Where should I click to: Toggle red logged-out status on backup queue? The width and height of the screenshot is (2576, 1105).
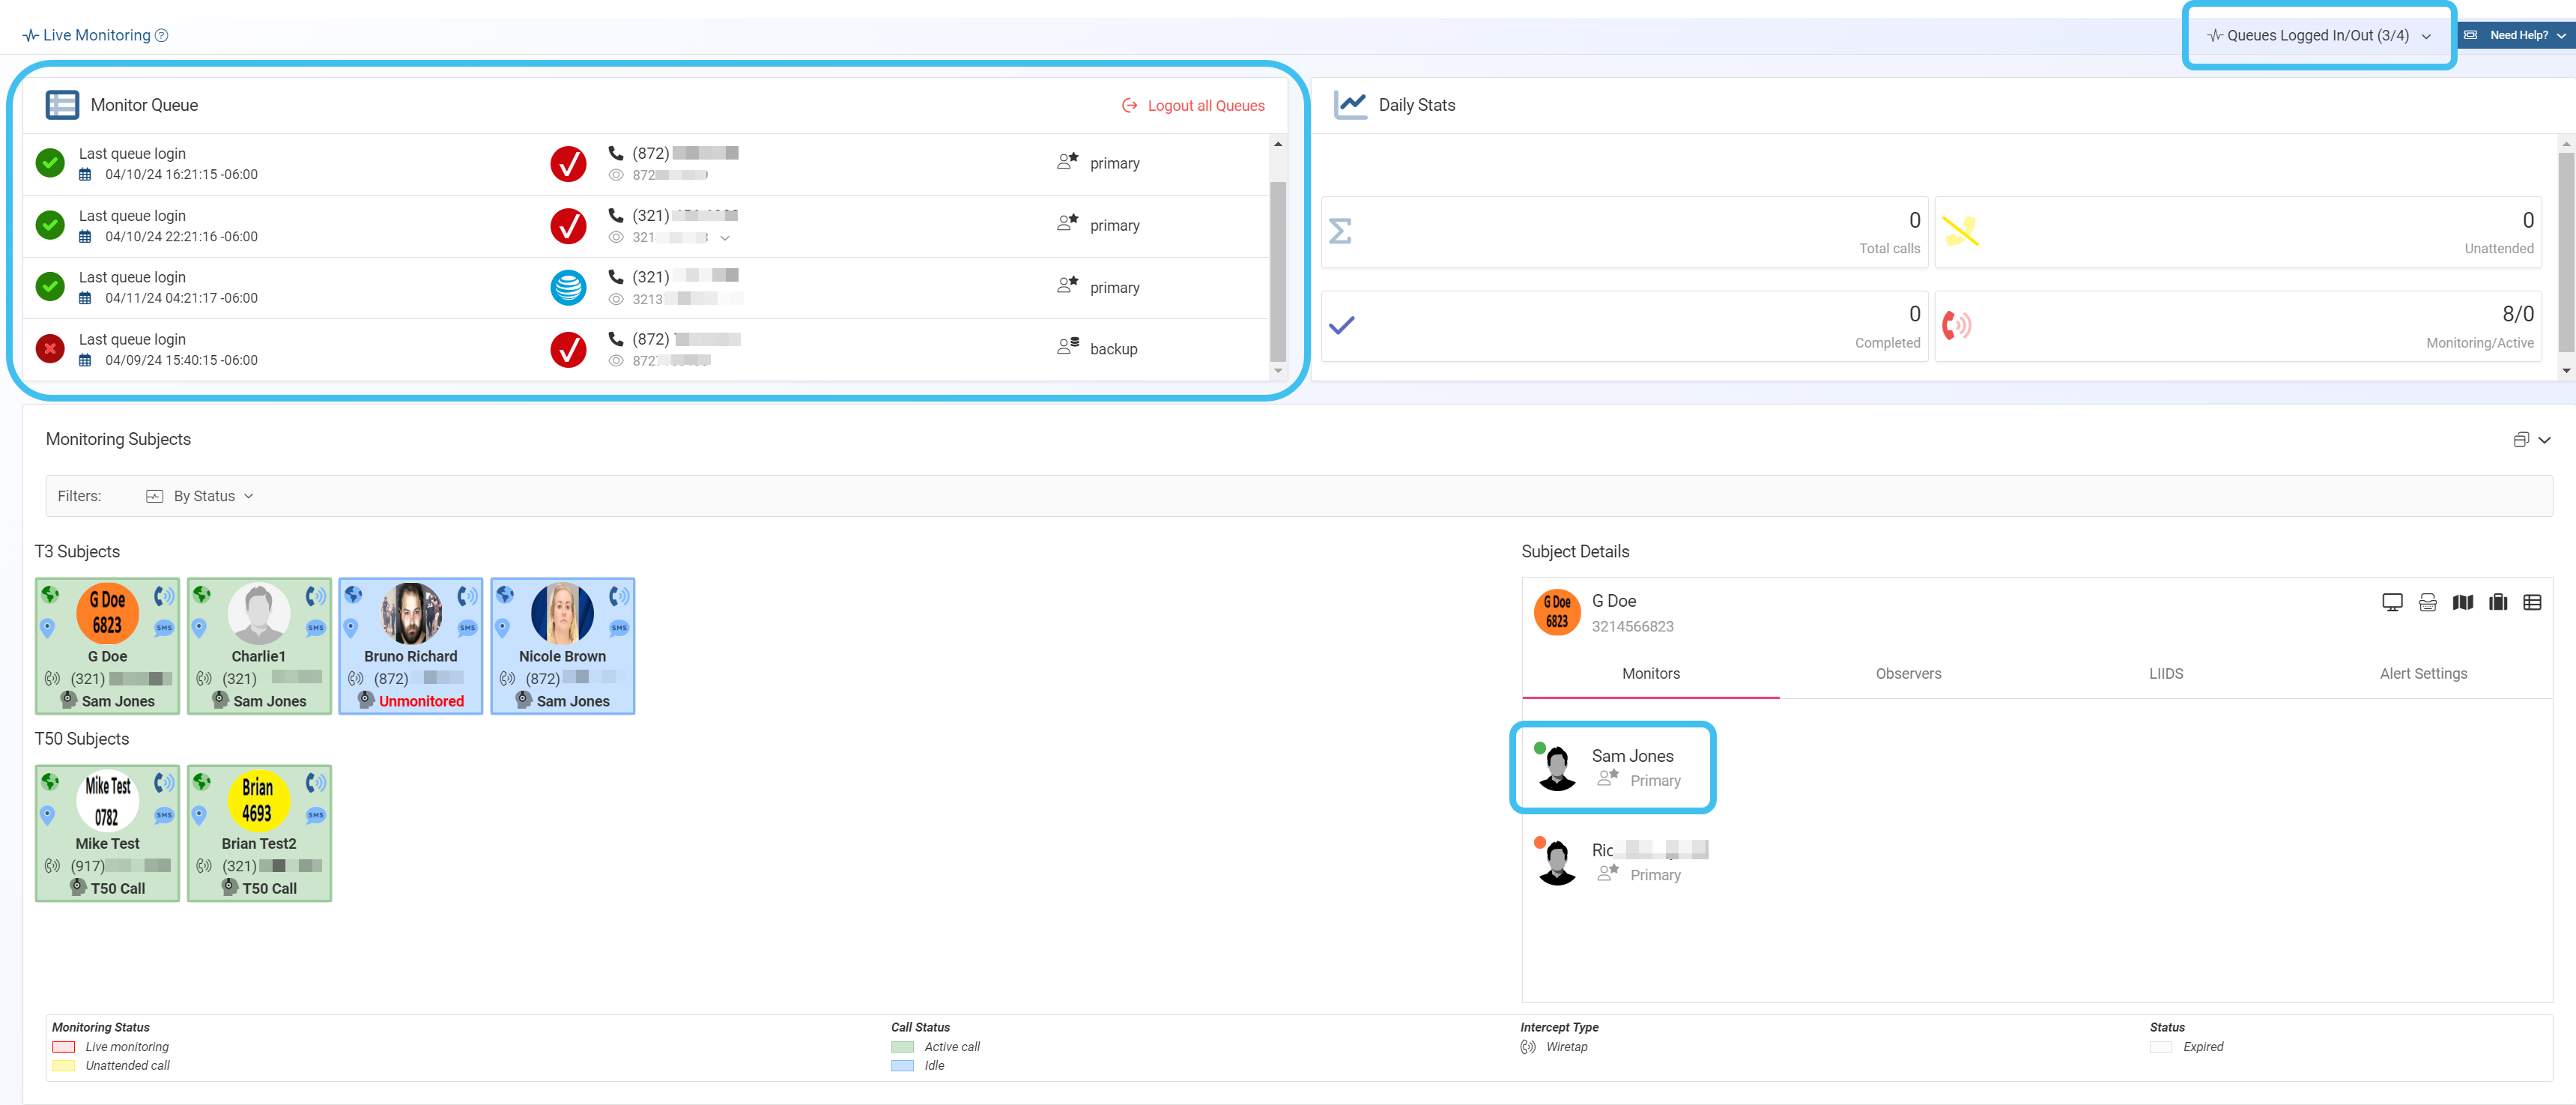(50, 349)
